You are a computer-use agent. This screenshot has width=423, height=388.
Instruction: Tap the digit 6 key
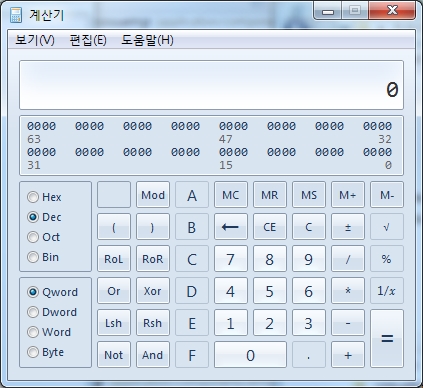tap(309, 291)
